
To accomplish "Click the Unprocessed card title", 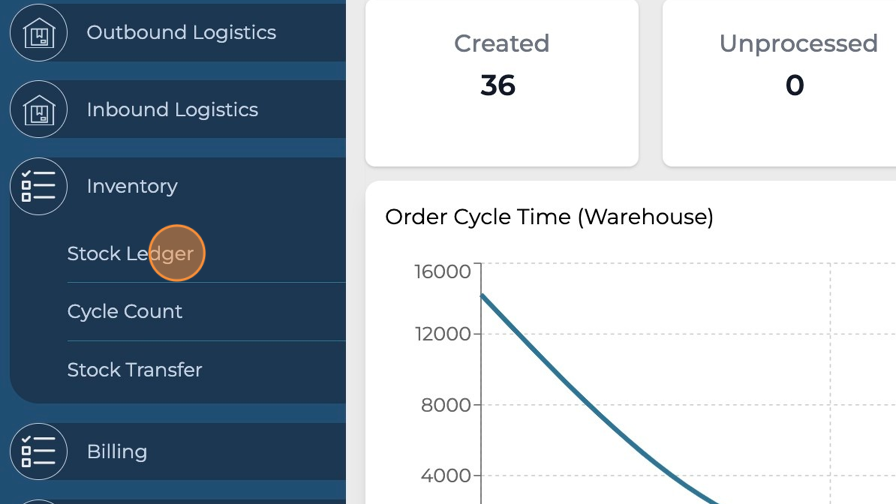I will click(x=798, y=44).
